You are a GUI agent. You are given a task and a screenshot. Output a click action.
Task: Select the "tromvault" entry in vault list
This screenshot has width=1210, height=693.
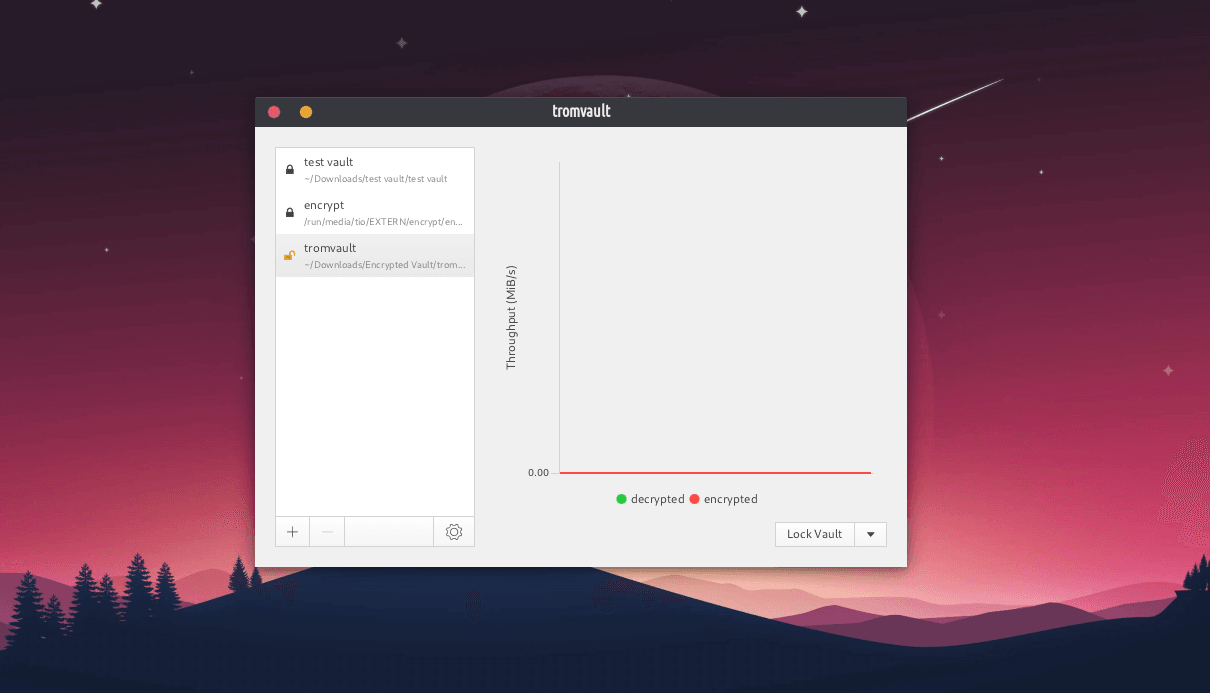pos(330,248)
